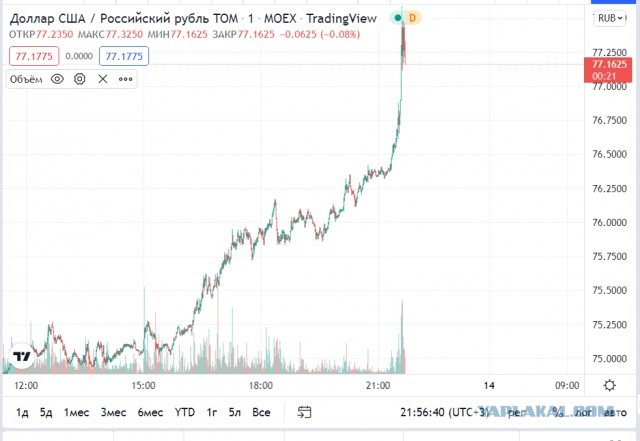The image size is (640, 441).
Task: Open chart settings gear in the corner
Action: 609,385
